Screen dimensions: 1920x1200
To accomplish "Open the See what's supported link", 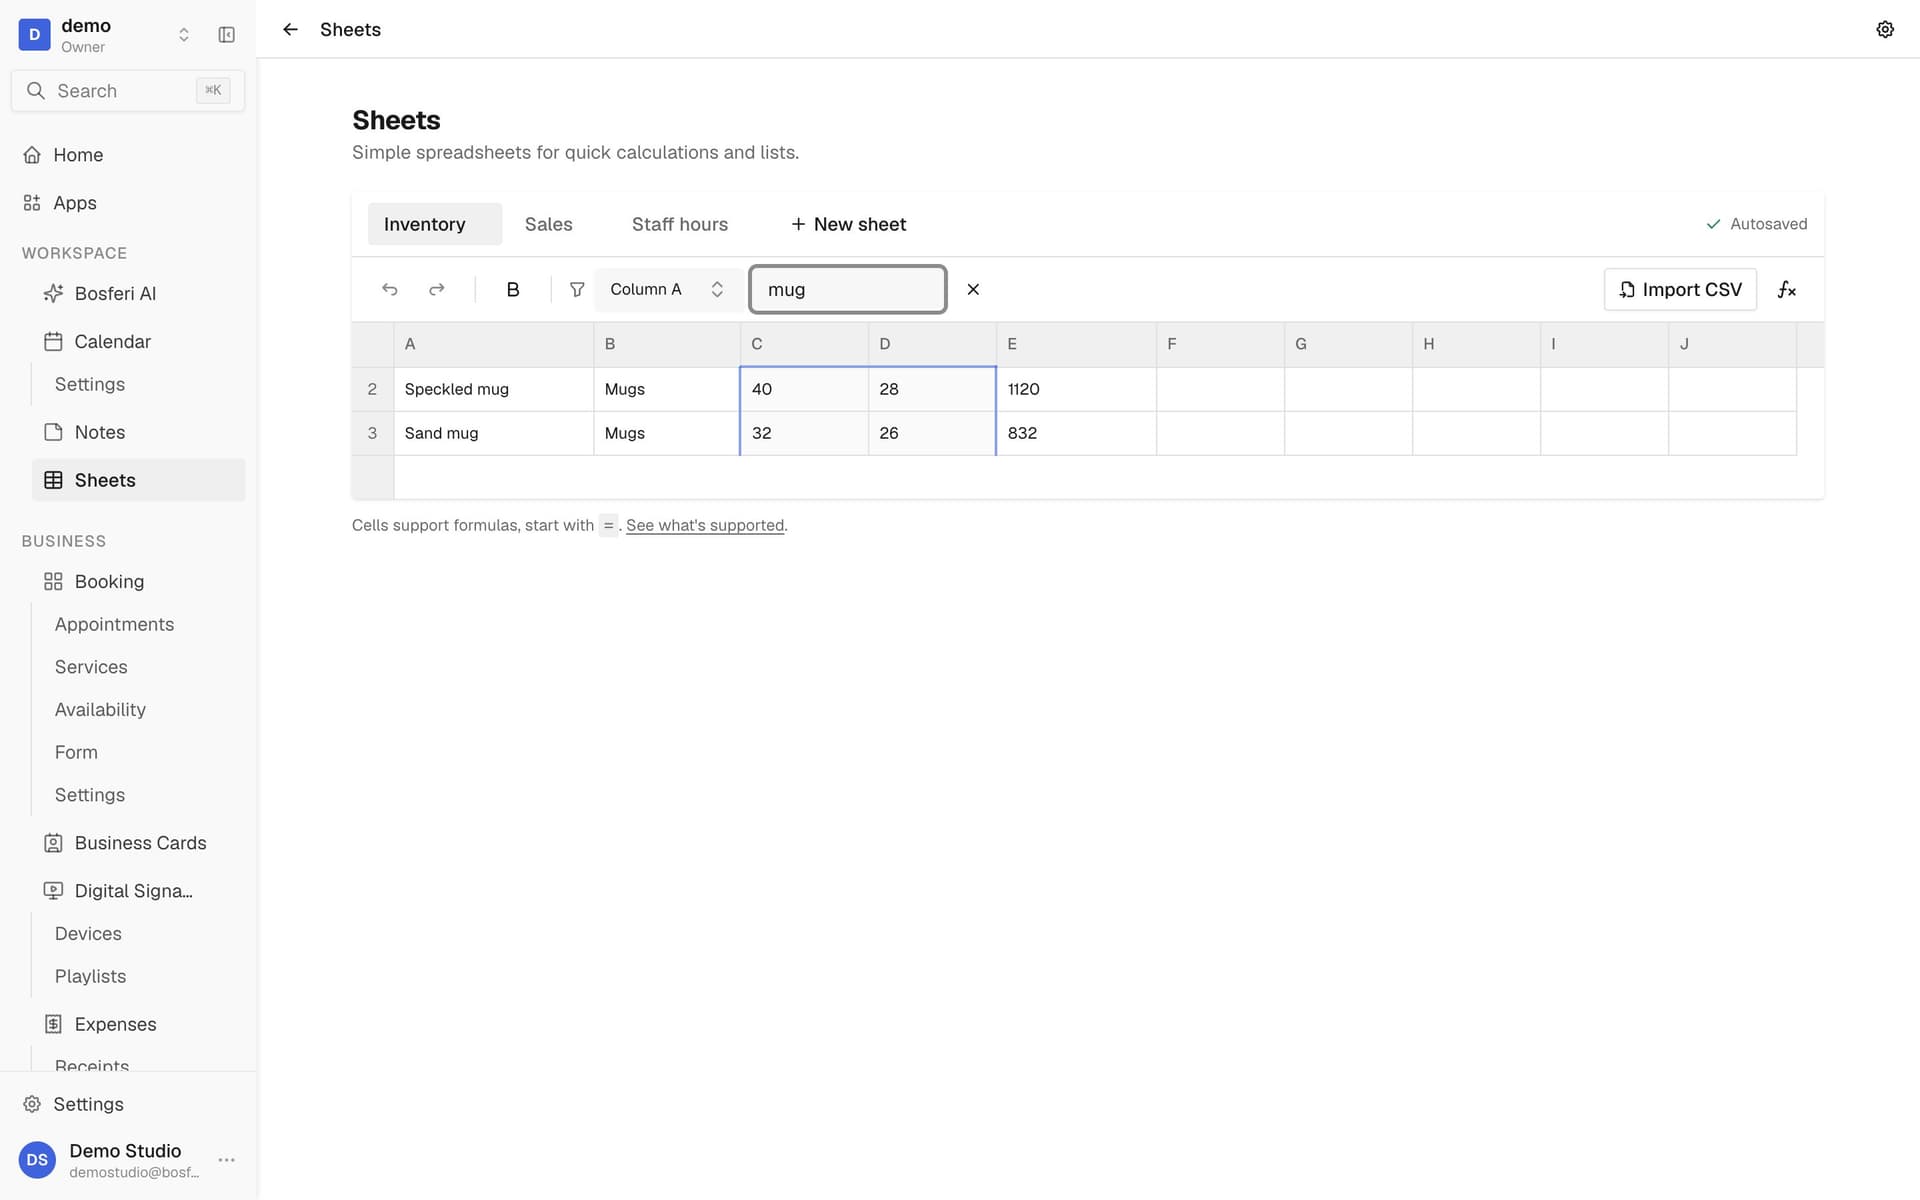I will click(x=705, y=525).
